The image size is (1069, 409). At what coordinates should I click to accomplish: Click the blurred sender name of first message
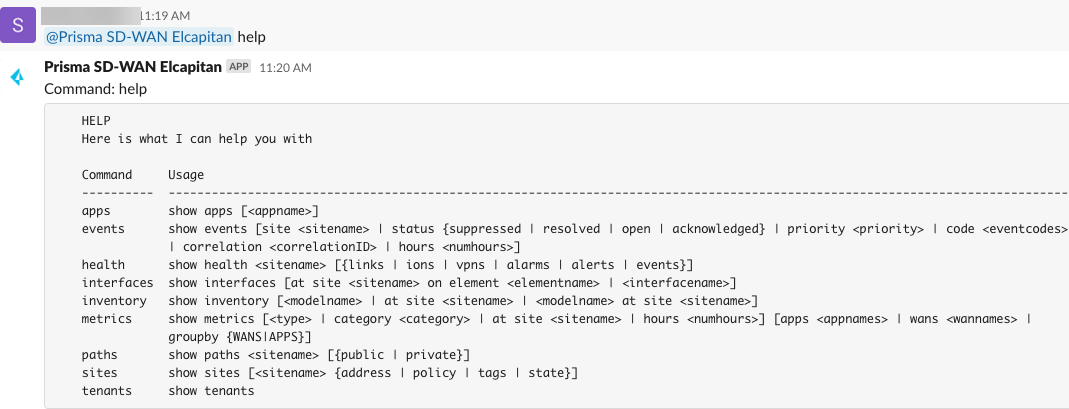(92, 16)
